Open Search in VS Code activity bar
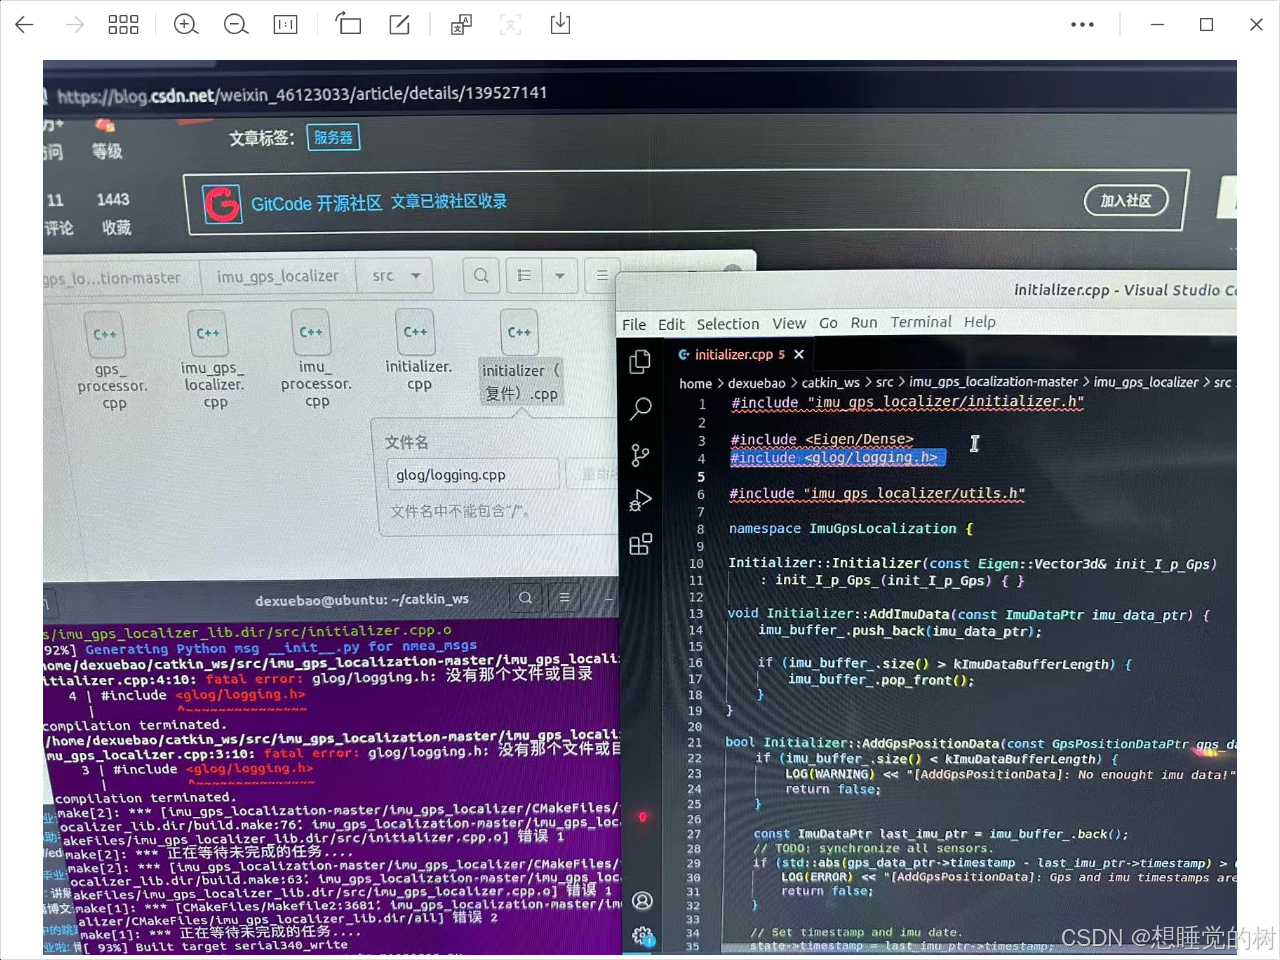The height and width of the screenshot is (960, 1280). point(641,409)
